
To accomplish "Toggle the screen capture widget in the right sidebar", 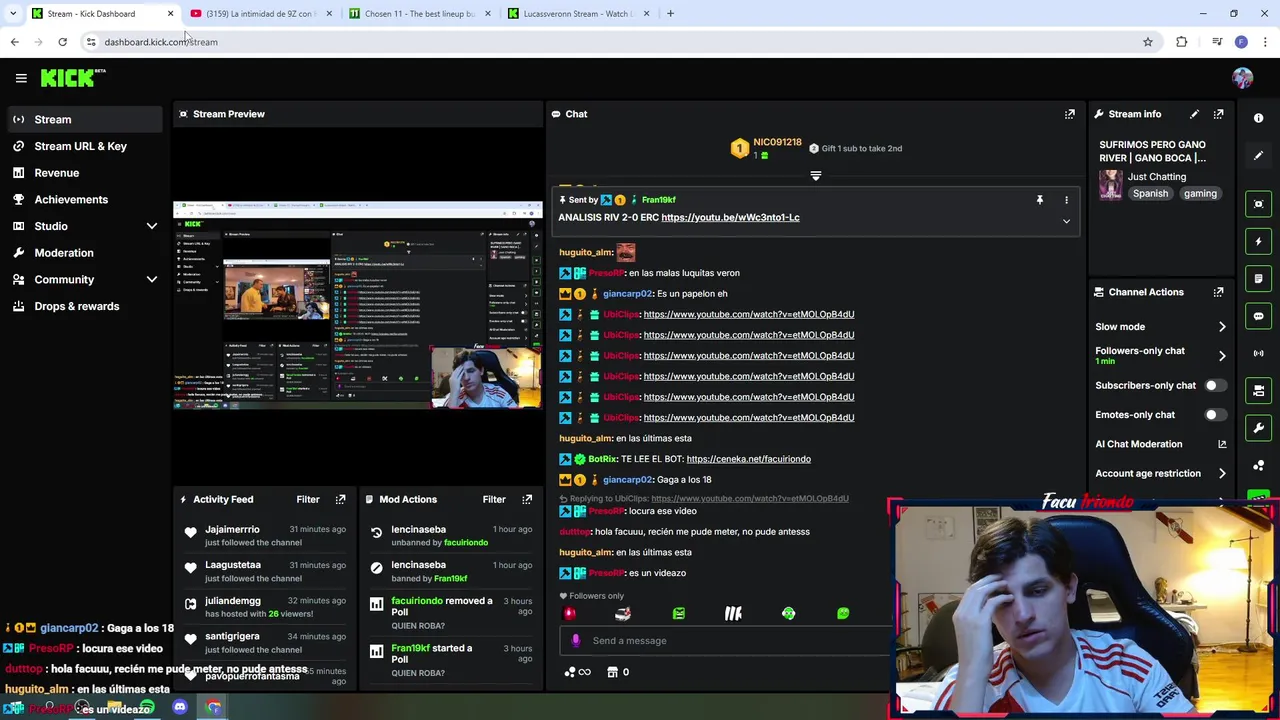I will pyautogui.click(x=1259, y=204).
